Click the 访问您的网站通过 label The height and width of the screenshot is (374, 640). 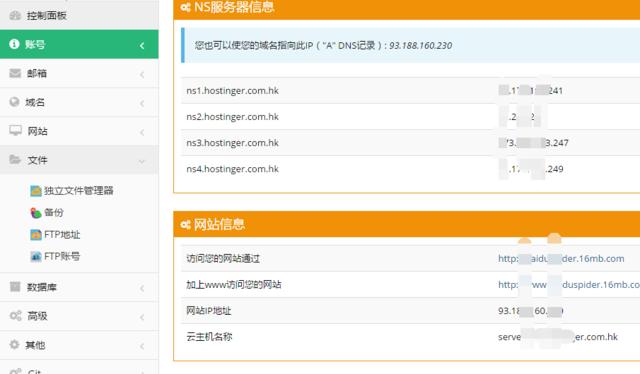click(223, 258)
